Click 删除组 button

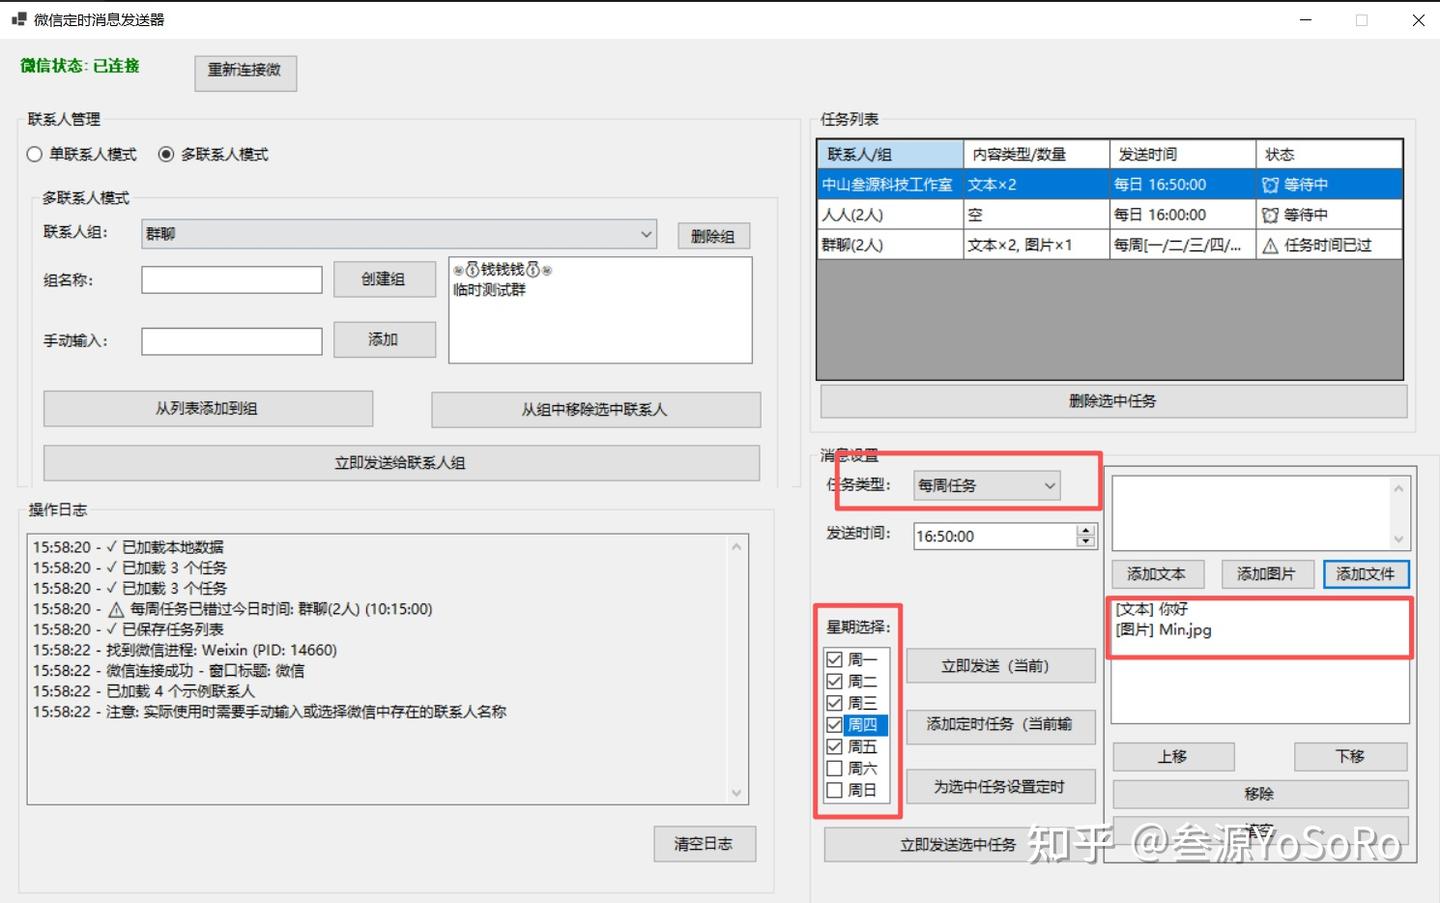pyautogui.click(x=713, y=236)
